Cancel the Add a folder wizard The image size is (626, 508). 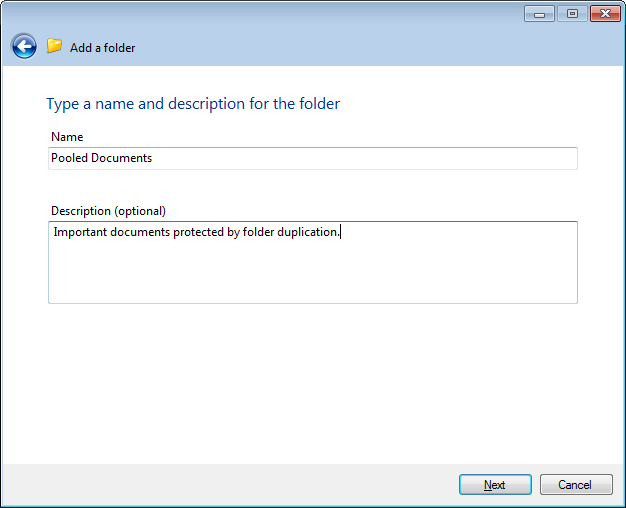[x=576, y=484]
